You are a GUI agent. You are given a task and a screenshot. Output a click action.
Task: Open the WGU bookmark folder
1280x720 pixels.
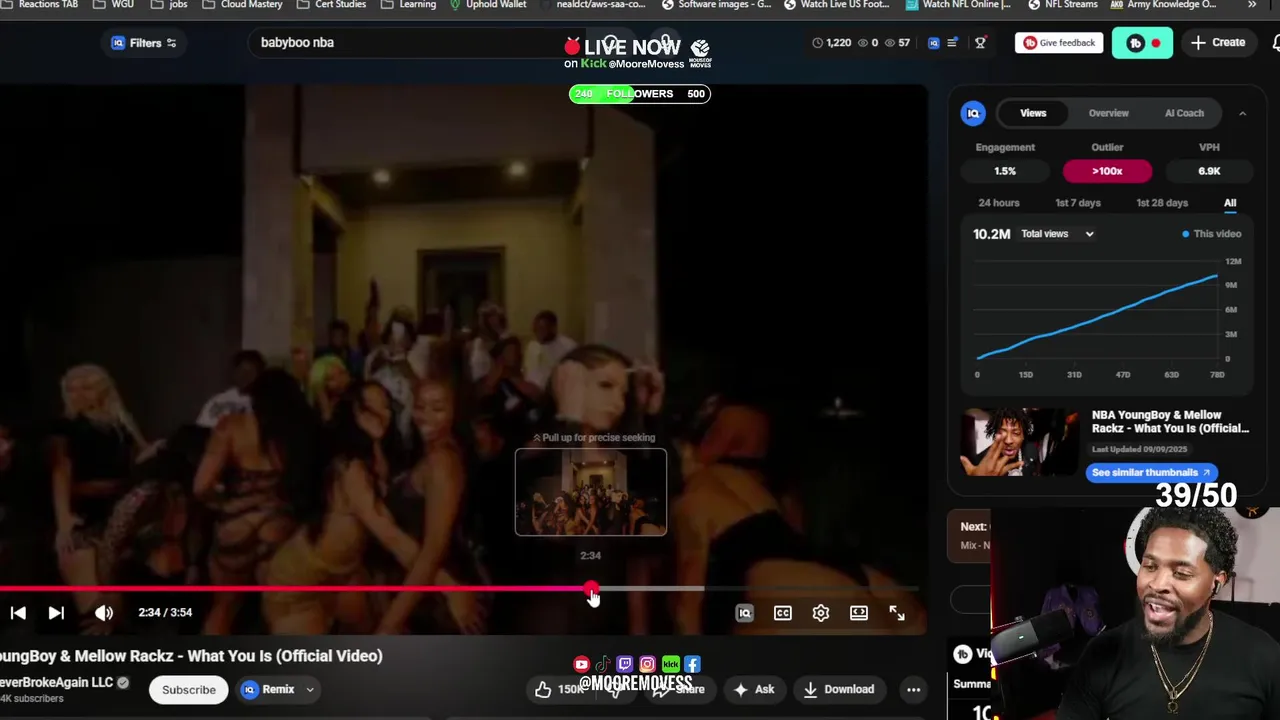point(113,5)
